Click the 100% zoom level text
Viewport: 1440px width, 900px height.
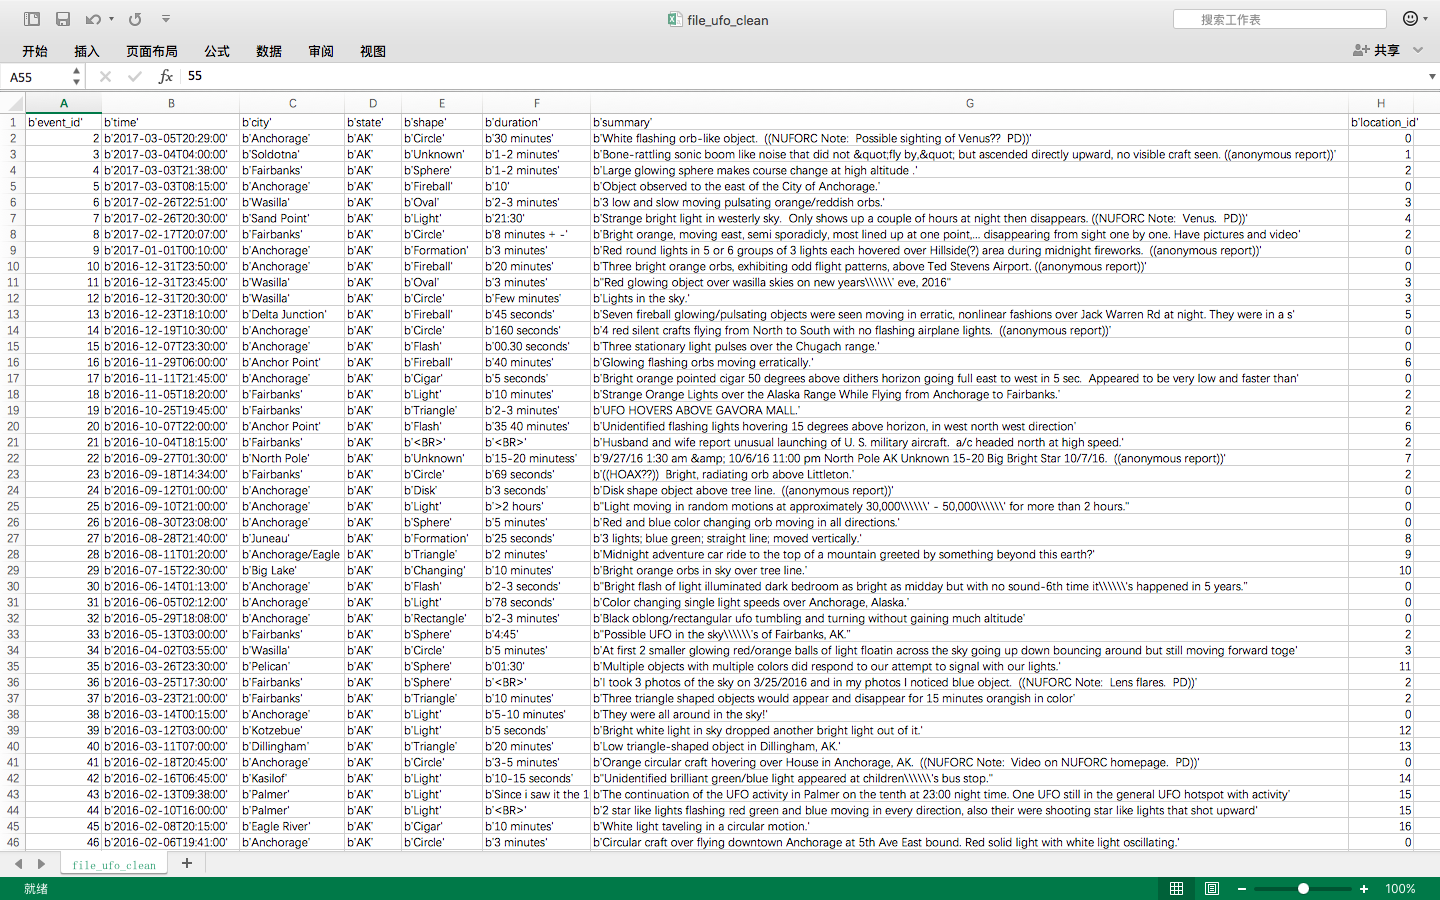1400,889
